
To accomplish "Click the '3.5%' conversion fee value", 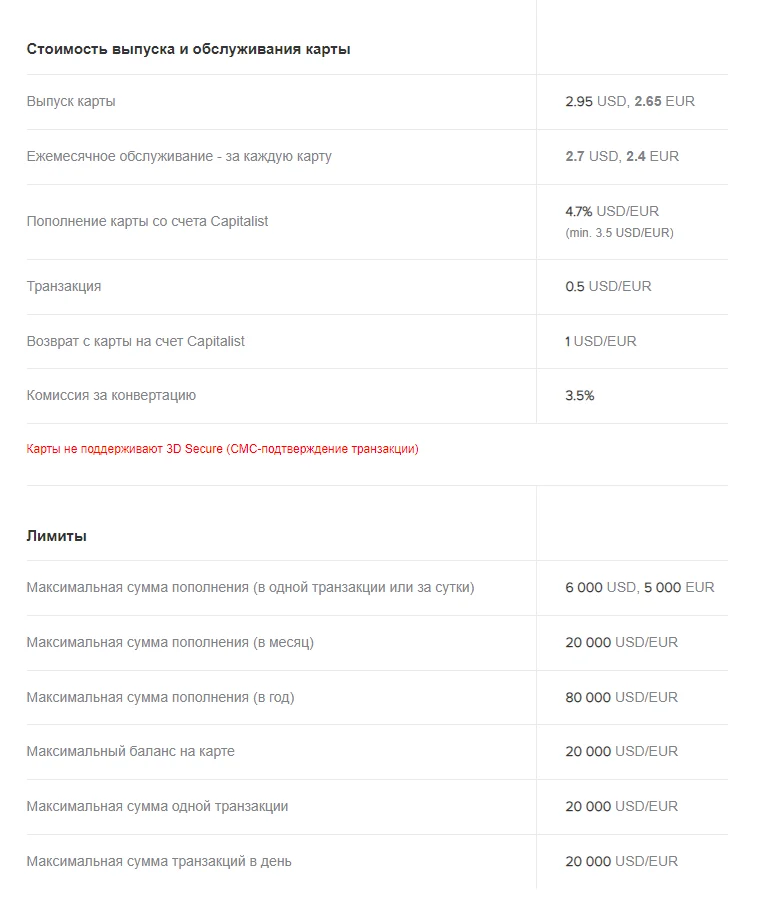I will [580, 396].
